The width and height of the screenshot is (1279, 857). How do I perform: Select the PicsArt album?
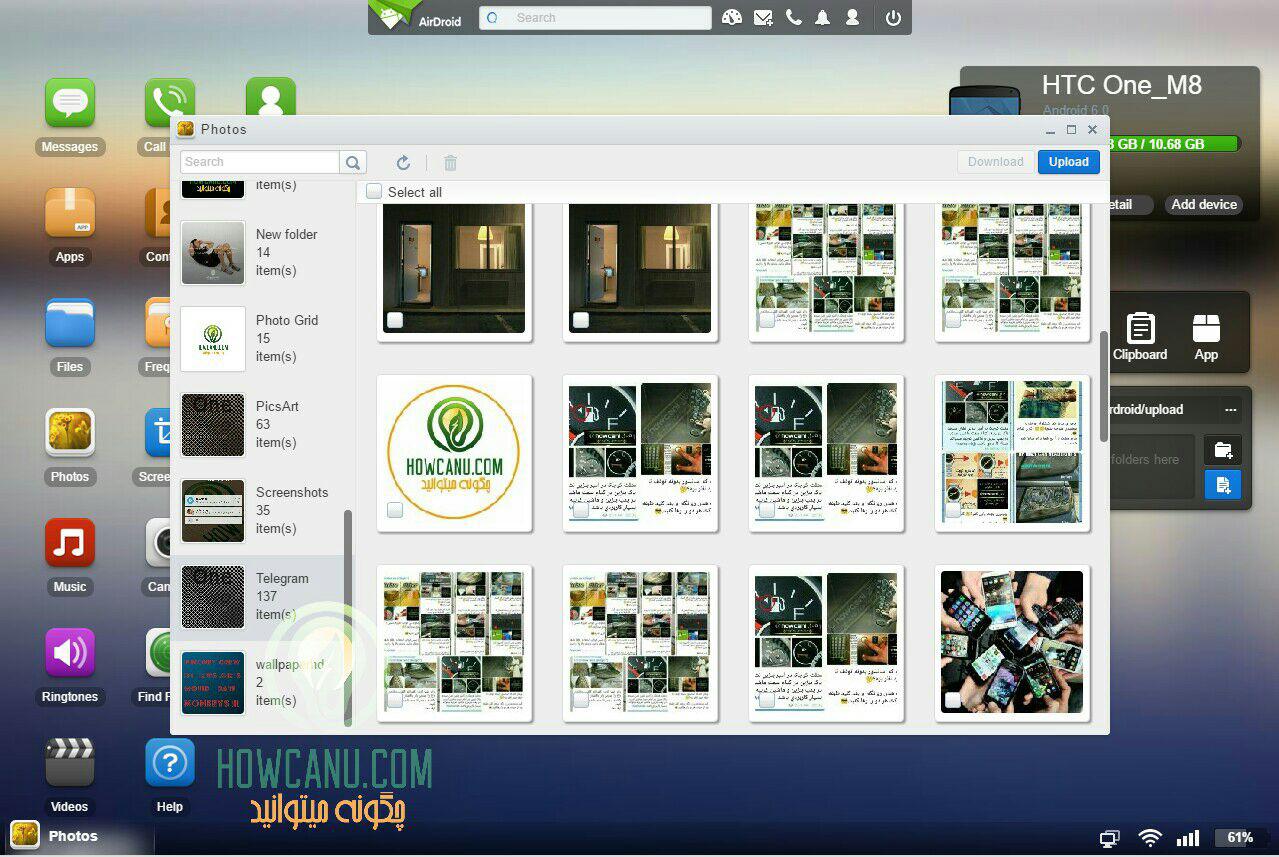[x=262, y=424]
